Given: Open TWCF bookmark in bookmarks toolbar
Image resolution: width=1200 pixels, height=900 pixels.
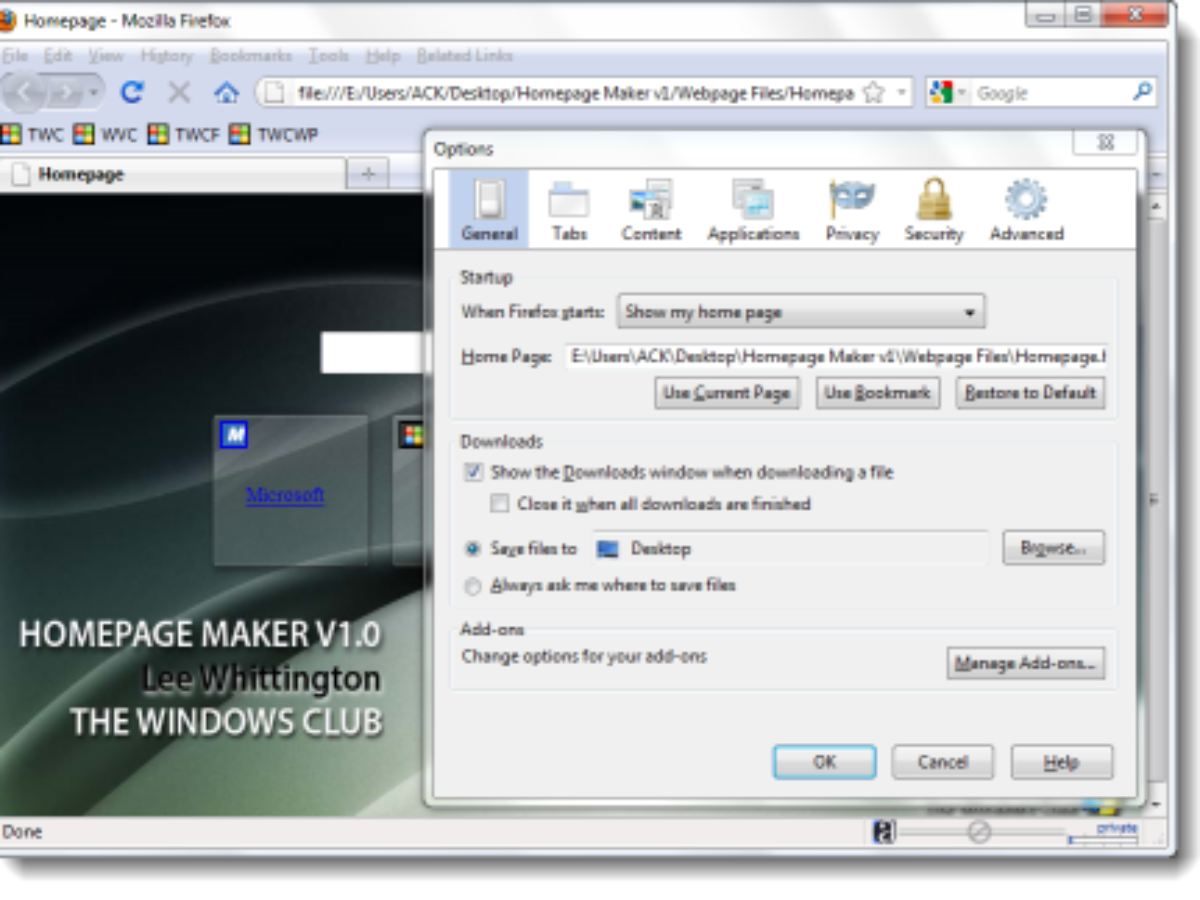Looking at the screenshot, I should click(184, 134).
